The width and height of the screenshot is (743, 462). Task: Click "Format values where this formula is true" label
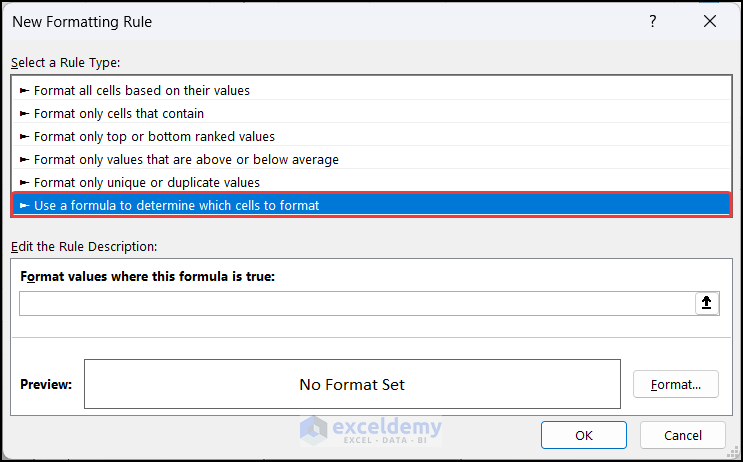pos(147,276)
